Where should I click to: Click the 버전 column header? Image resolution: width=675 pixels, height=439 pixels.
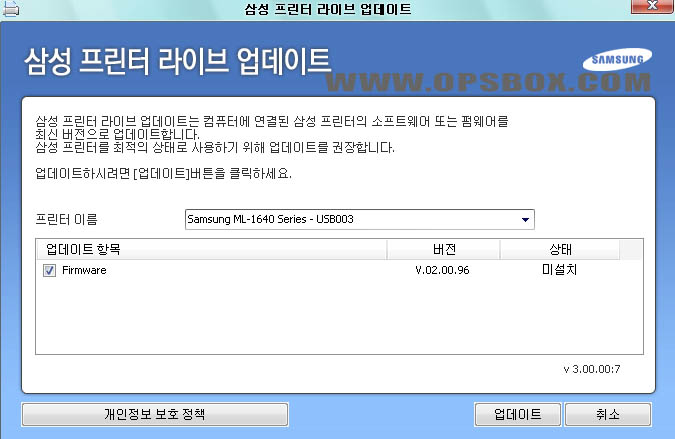pos(444,249)
